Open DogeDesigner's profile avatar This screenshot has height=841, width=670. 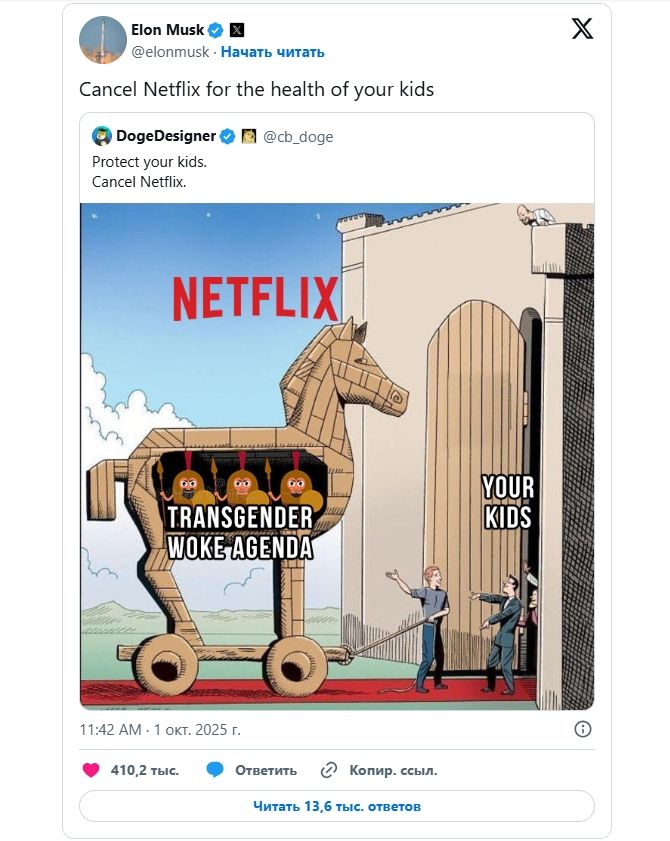pos(101,136)
